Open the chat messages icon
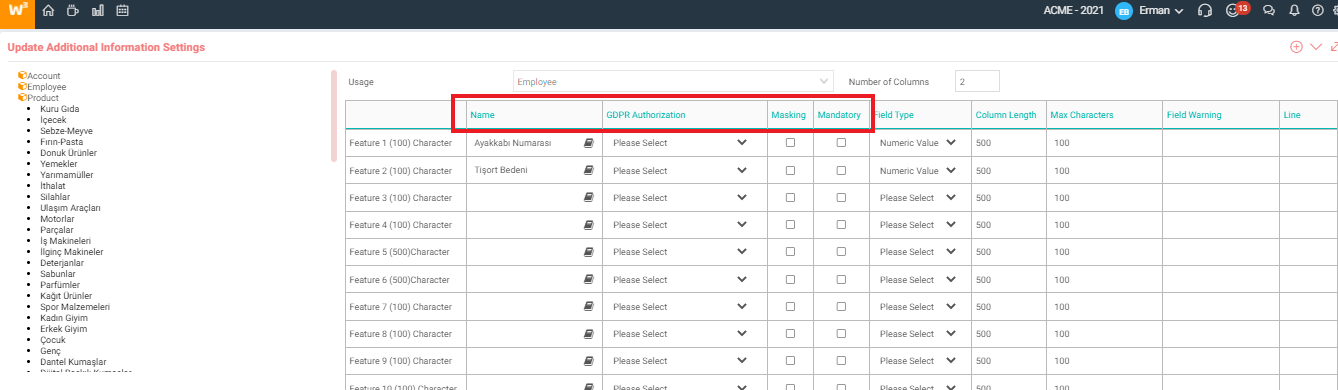The height and width of the screenshot is (390, 1338). pyautogui.click(x=1269, y=11)
